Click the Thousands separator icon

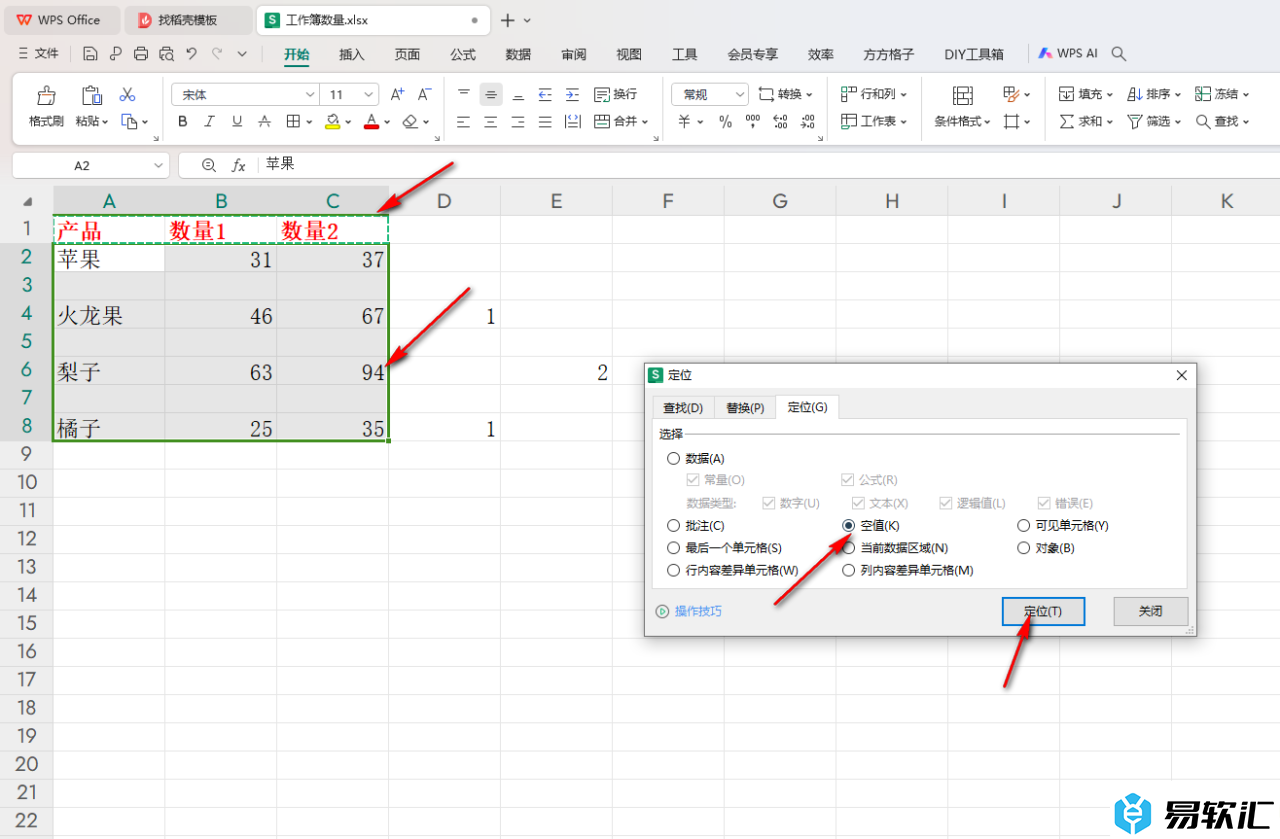click(752, 122)
